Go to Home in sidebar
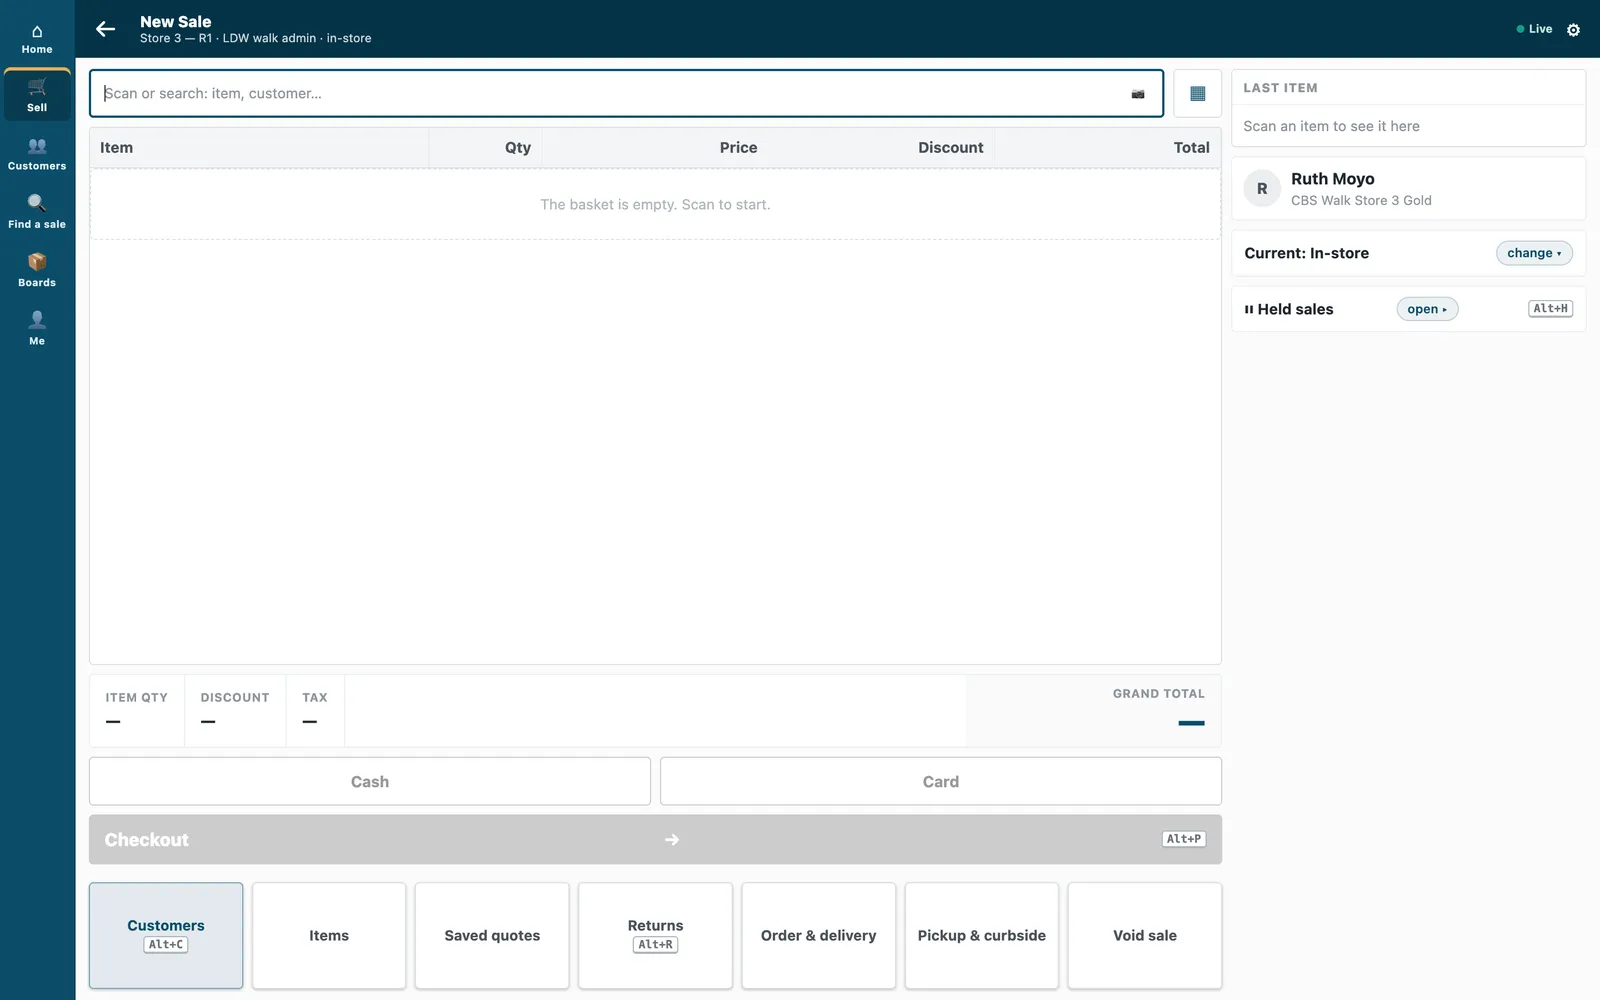The height and width of the screenshot is (1000, 1600). coord(37,39)
